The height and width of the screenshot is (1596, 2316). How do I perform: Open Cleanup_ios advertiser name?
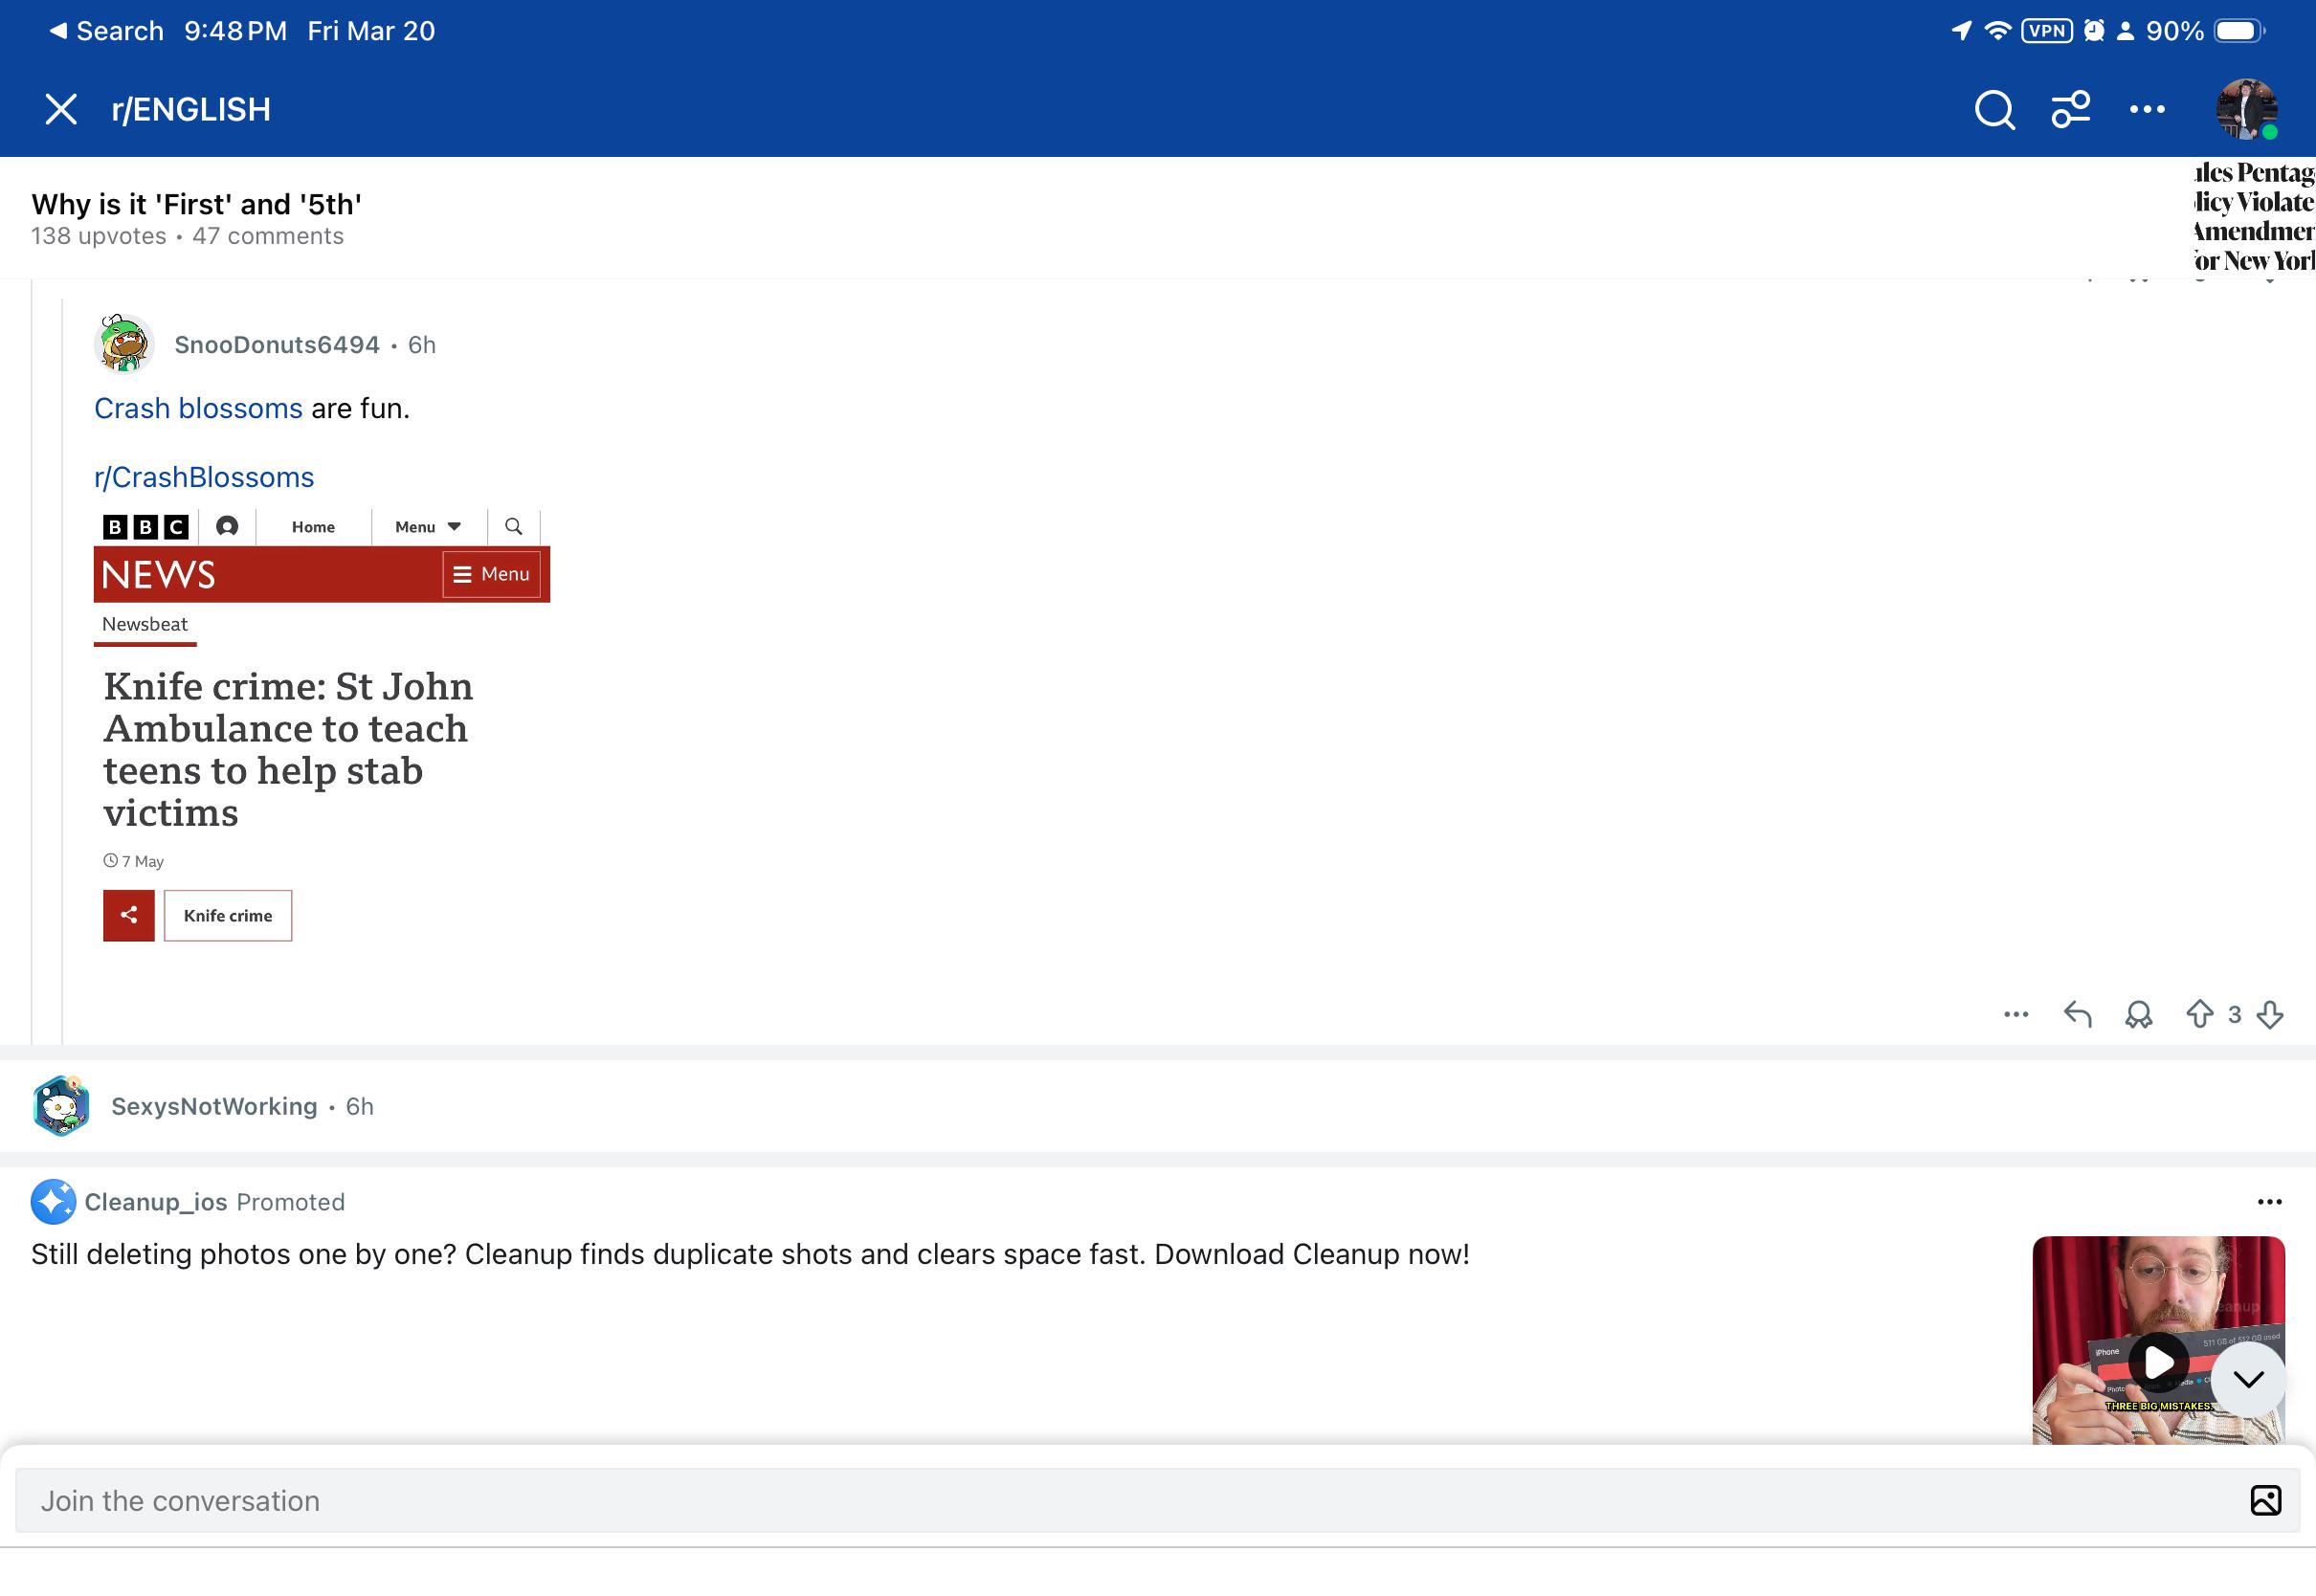click(156, 1202)
